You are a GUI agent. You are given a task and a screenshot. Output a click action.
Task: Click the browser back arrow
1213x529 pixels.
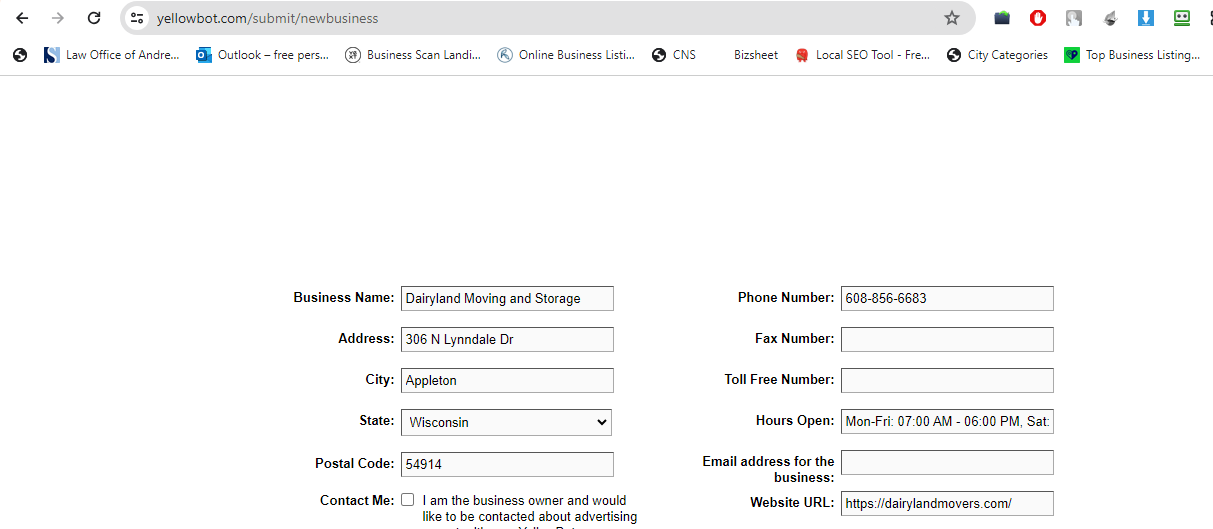(22, 18)
